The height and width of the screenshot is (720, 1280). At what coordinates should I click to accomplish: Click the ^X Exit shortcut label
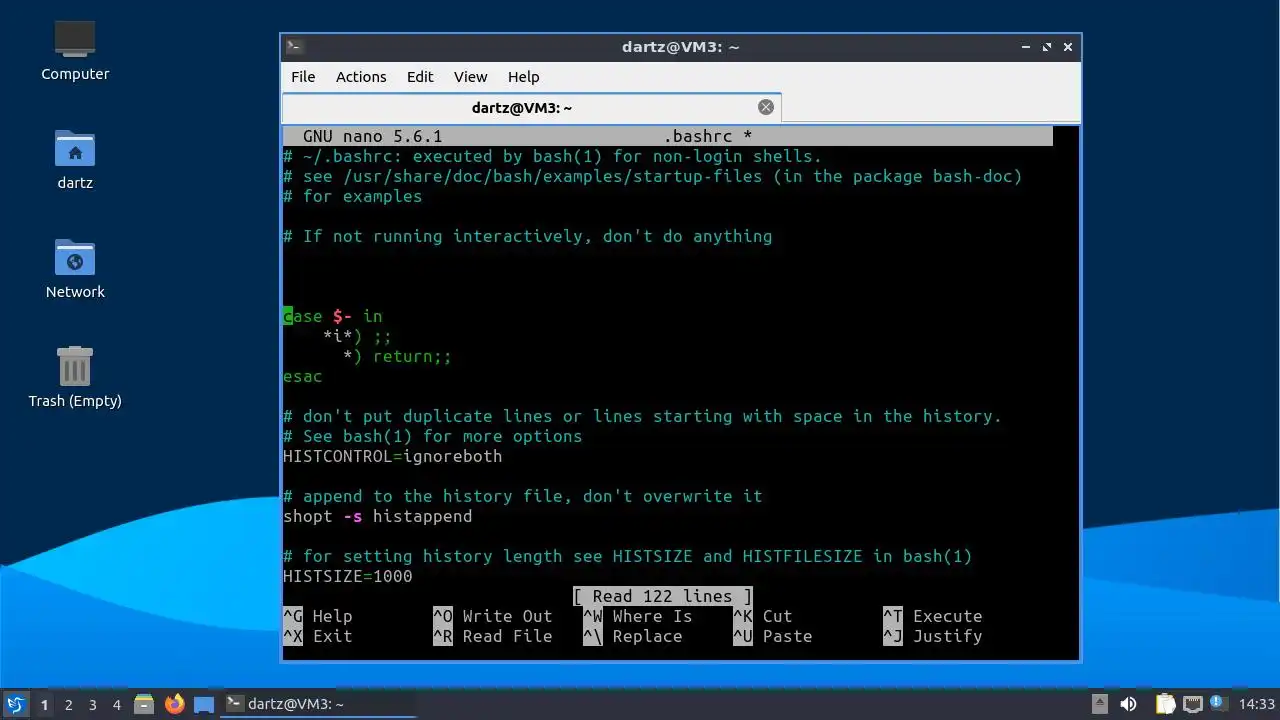[318, 636]
